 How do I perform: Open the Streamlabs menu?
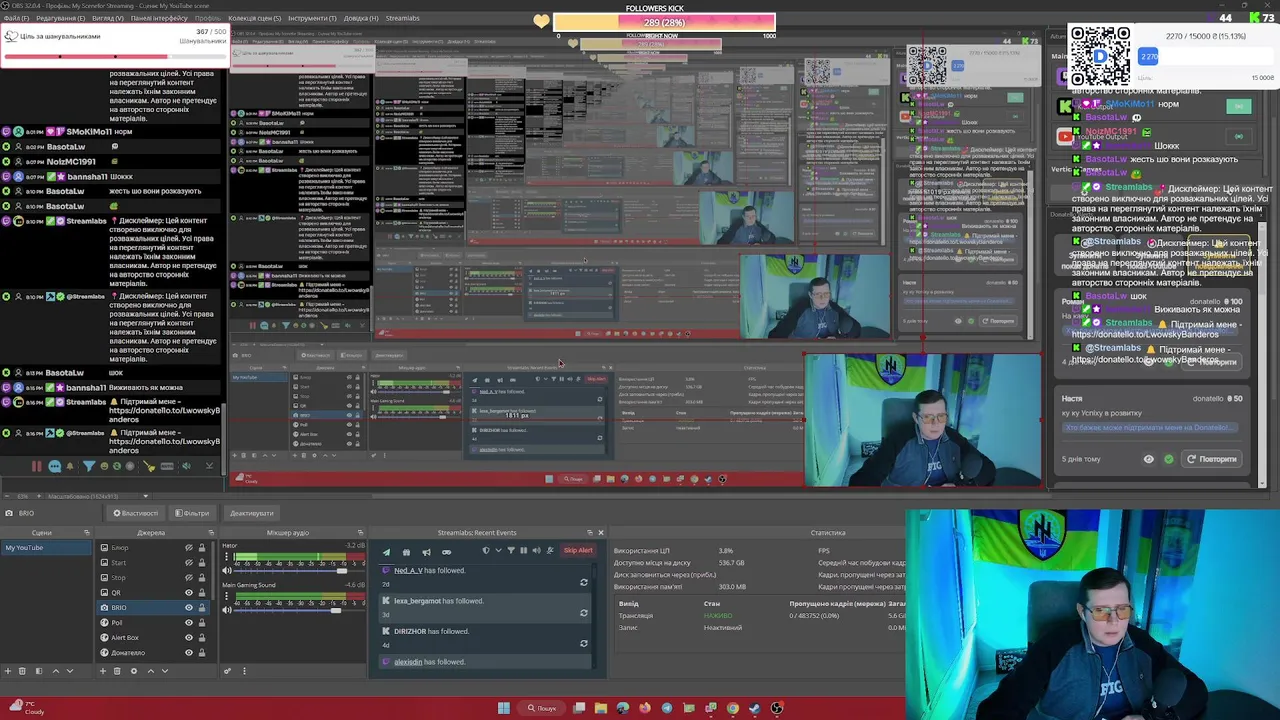[x=402, y=18]
